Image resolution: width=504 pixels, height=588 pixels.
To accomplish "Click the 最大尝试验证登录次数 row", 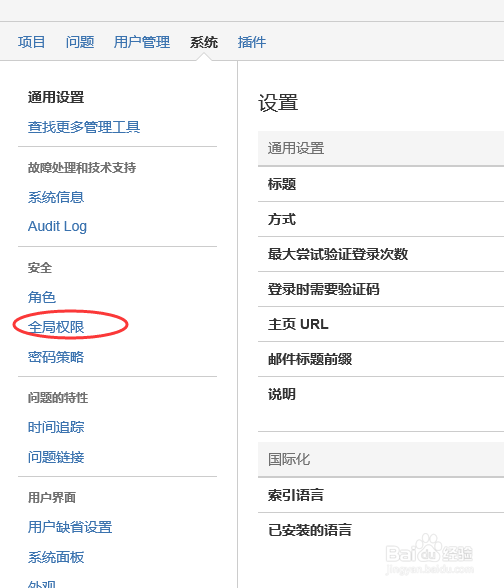I will point(381,254).
